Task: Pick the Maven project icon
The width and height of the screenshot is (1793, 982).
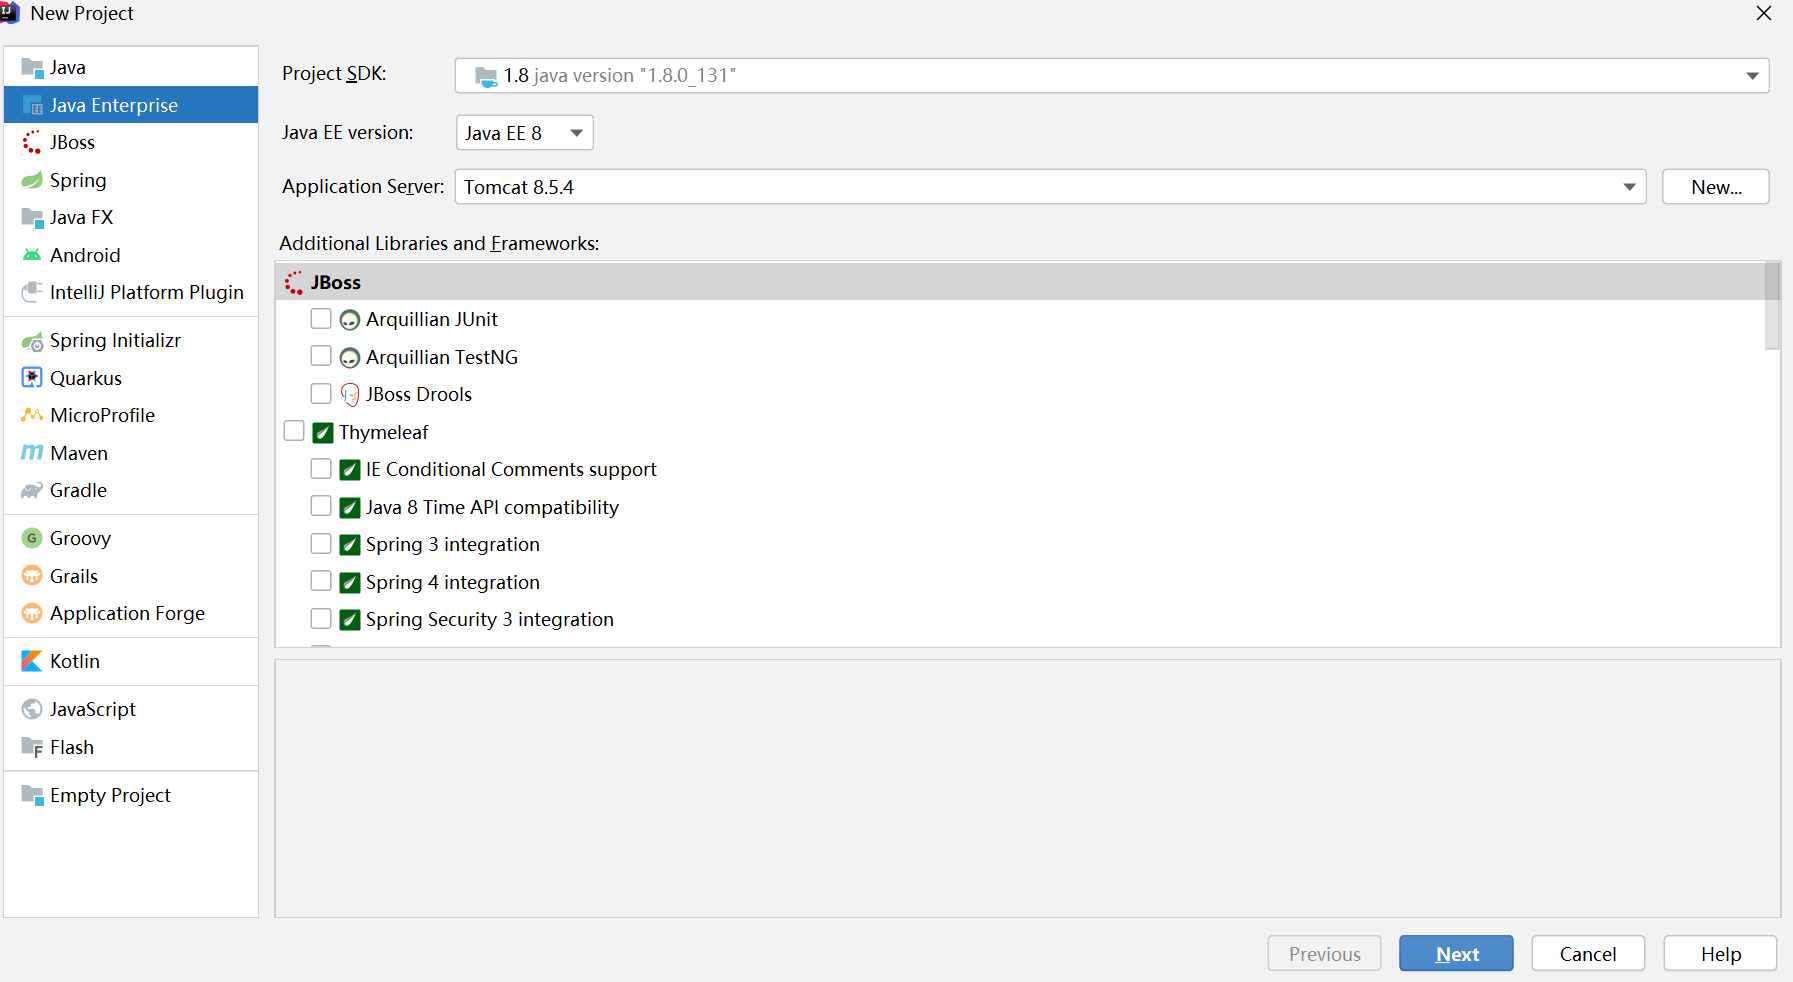Action: (x=32, y=453)
